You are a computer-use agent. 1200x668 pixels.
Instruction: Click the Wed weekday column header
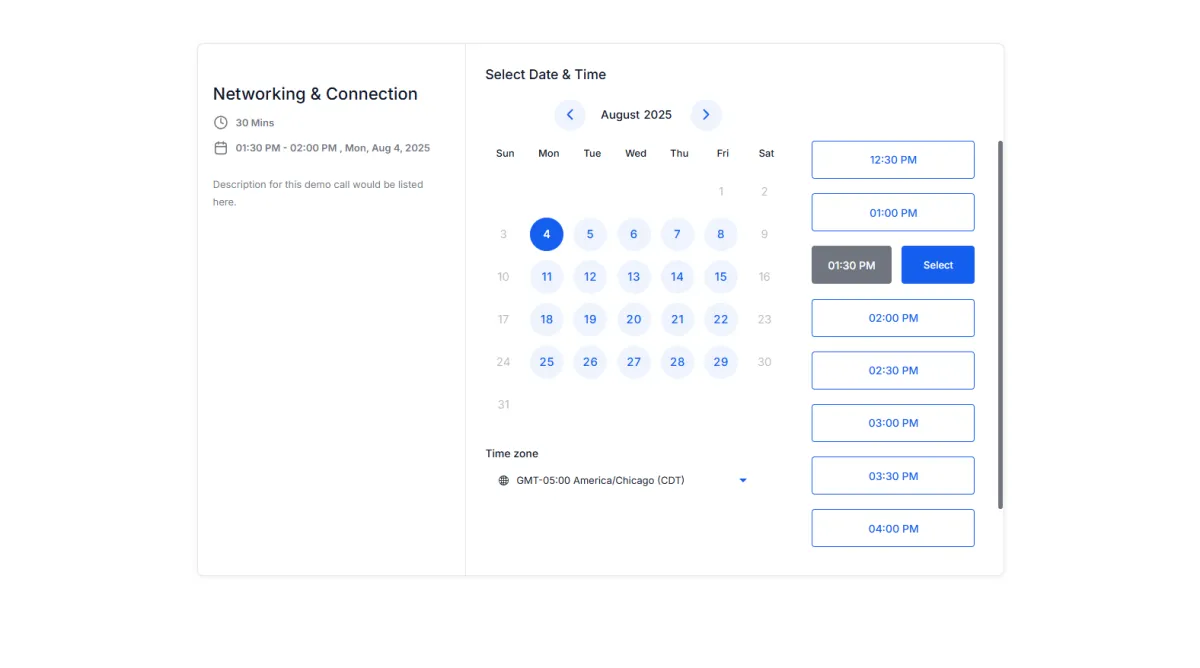click(636, 154)
